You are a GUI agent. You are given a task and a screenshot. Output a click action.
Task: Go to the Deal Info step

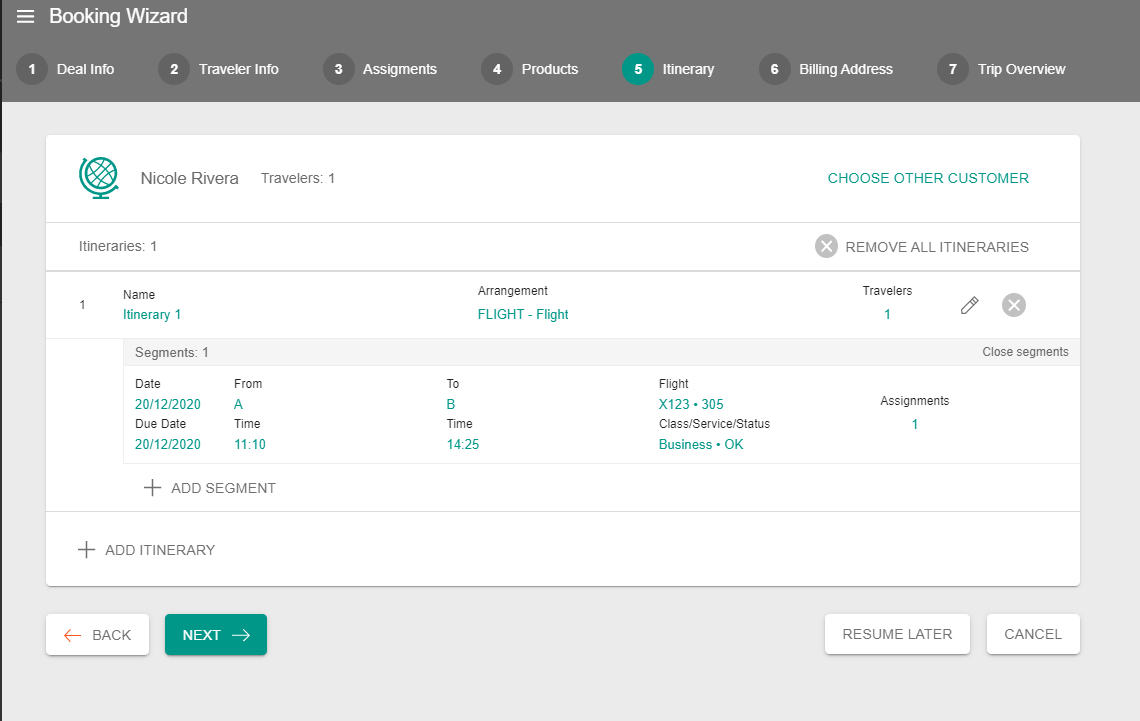click(x=85, y=69)
